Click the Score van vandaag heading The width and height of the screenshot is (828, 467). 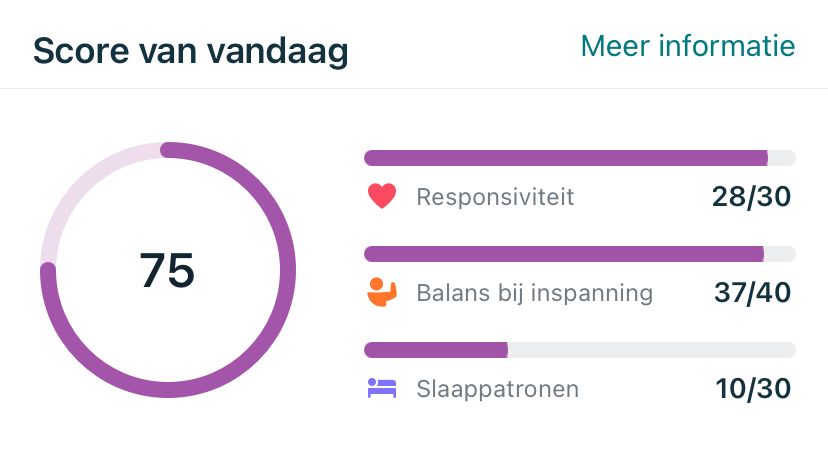coord(190,50)
